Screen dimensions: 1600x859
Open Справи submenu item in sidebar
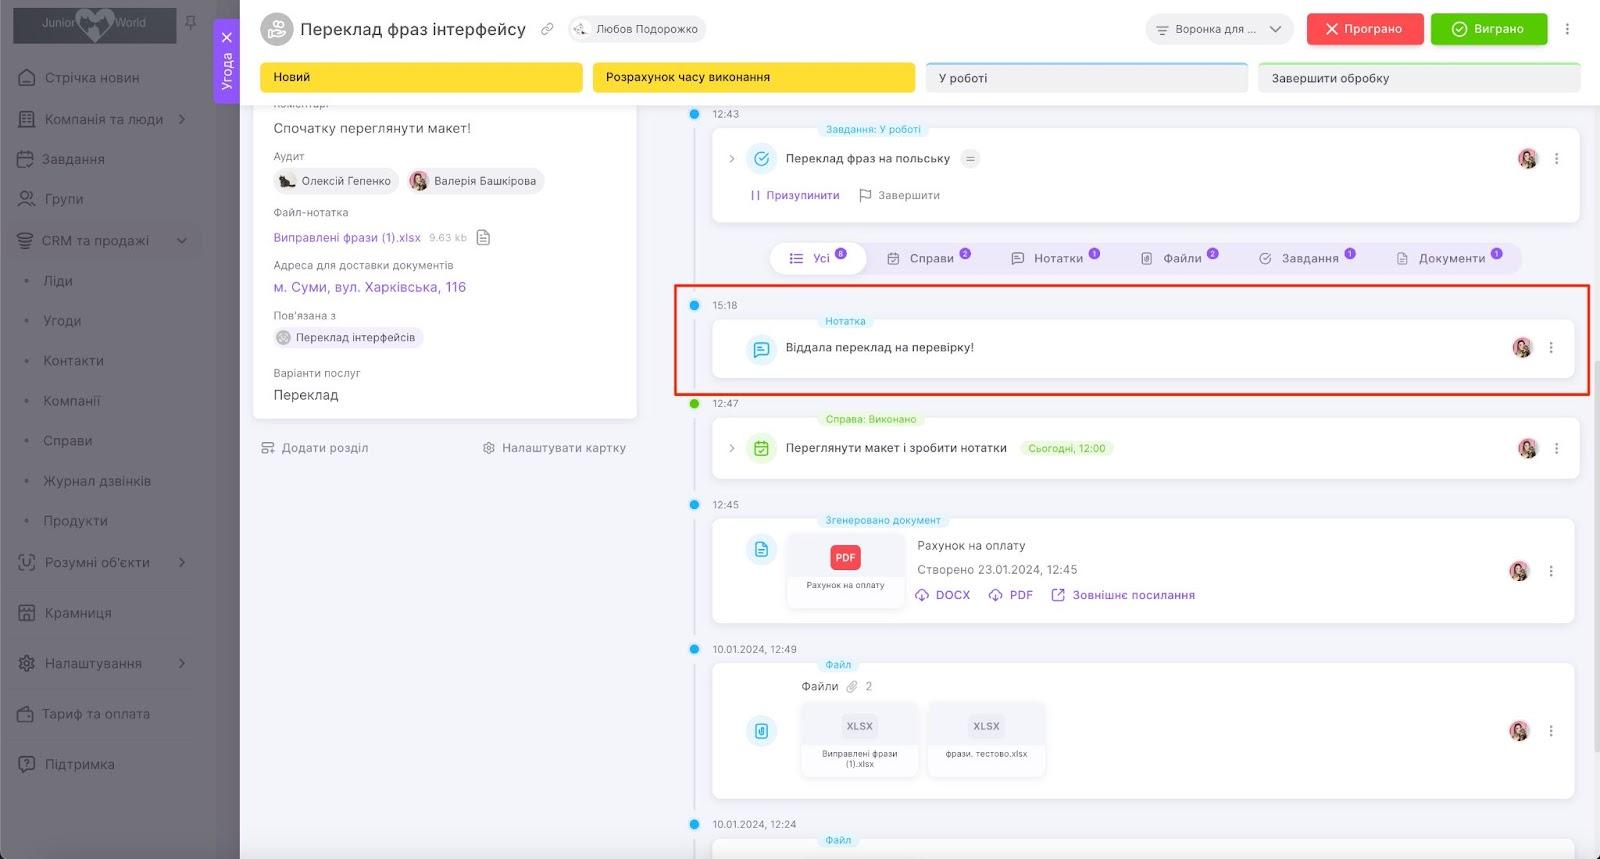pos(68,441)
